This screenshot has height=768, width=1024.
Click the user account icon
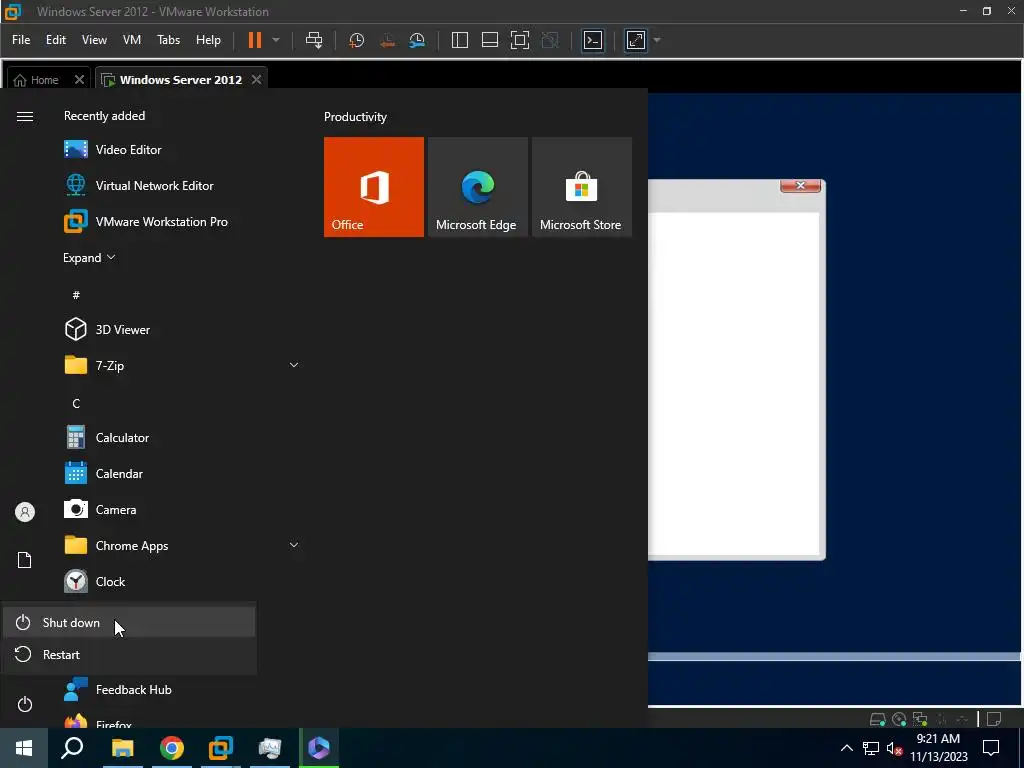pos(25,512)
